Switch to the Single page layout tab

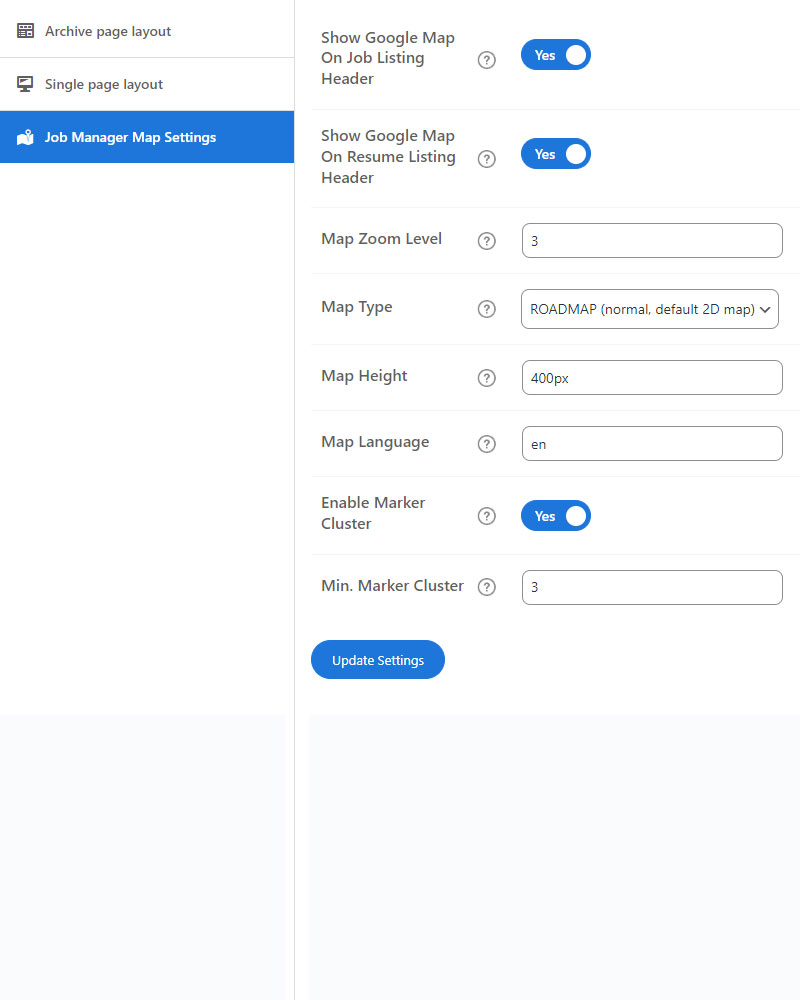tap(104, 84)
